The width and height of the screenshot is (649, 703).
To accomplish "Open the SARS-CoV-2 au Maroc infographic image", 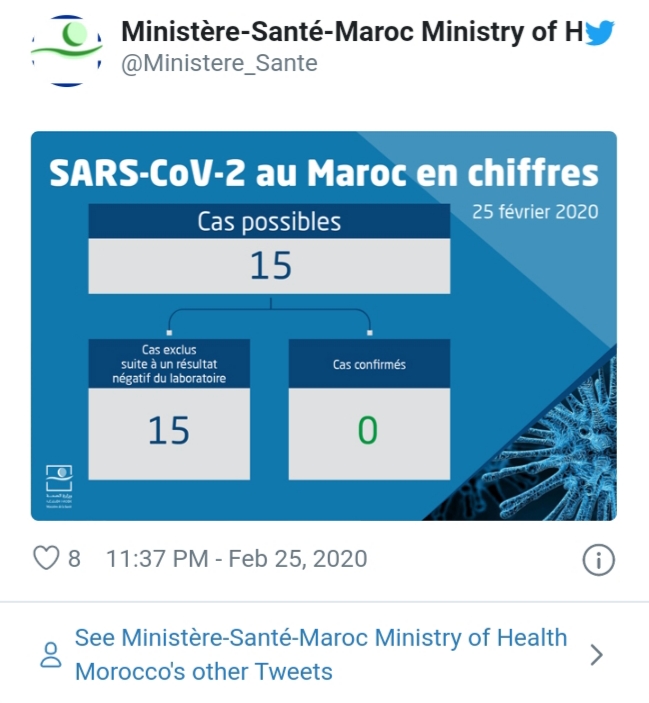I will point(324,326).
